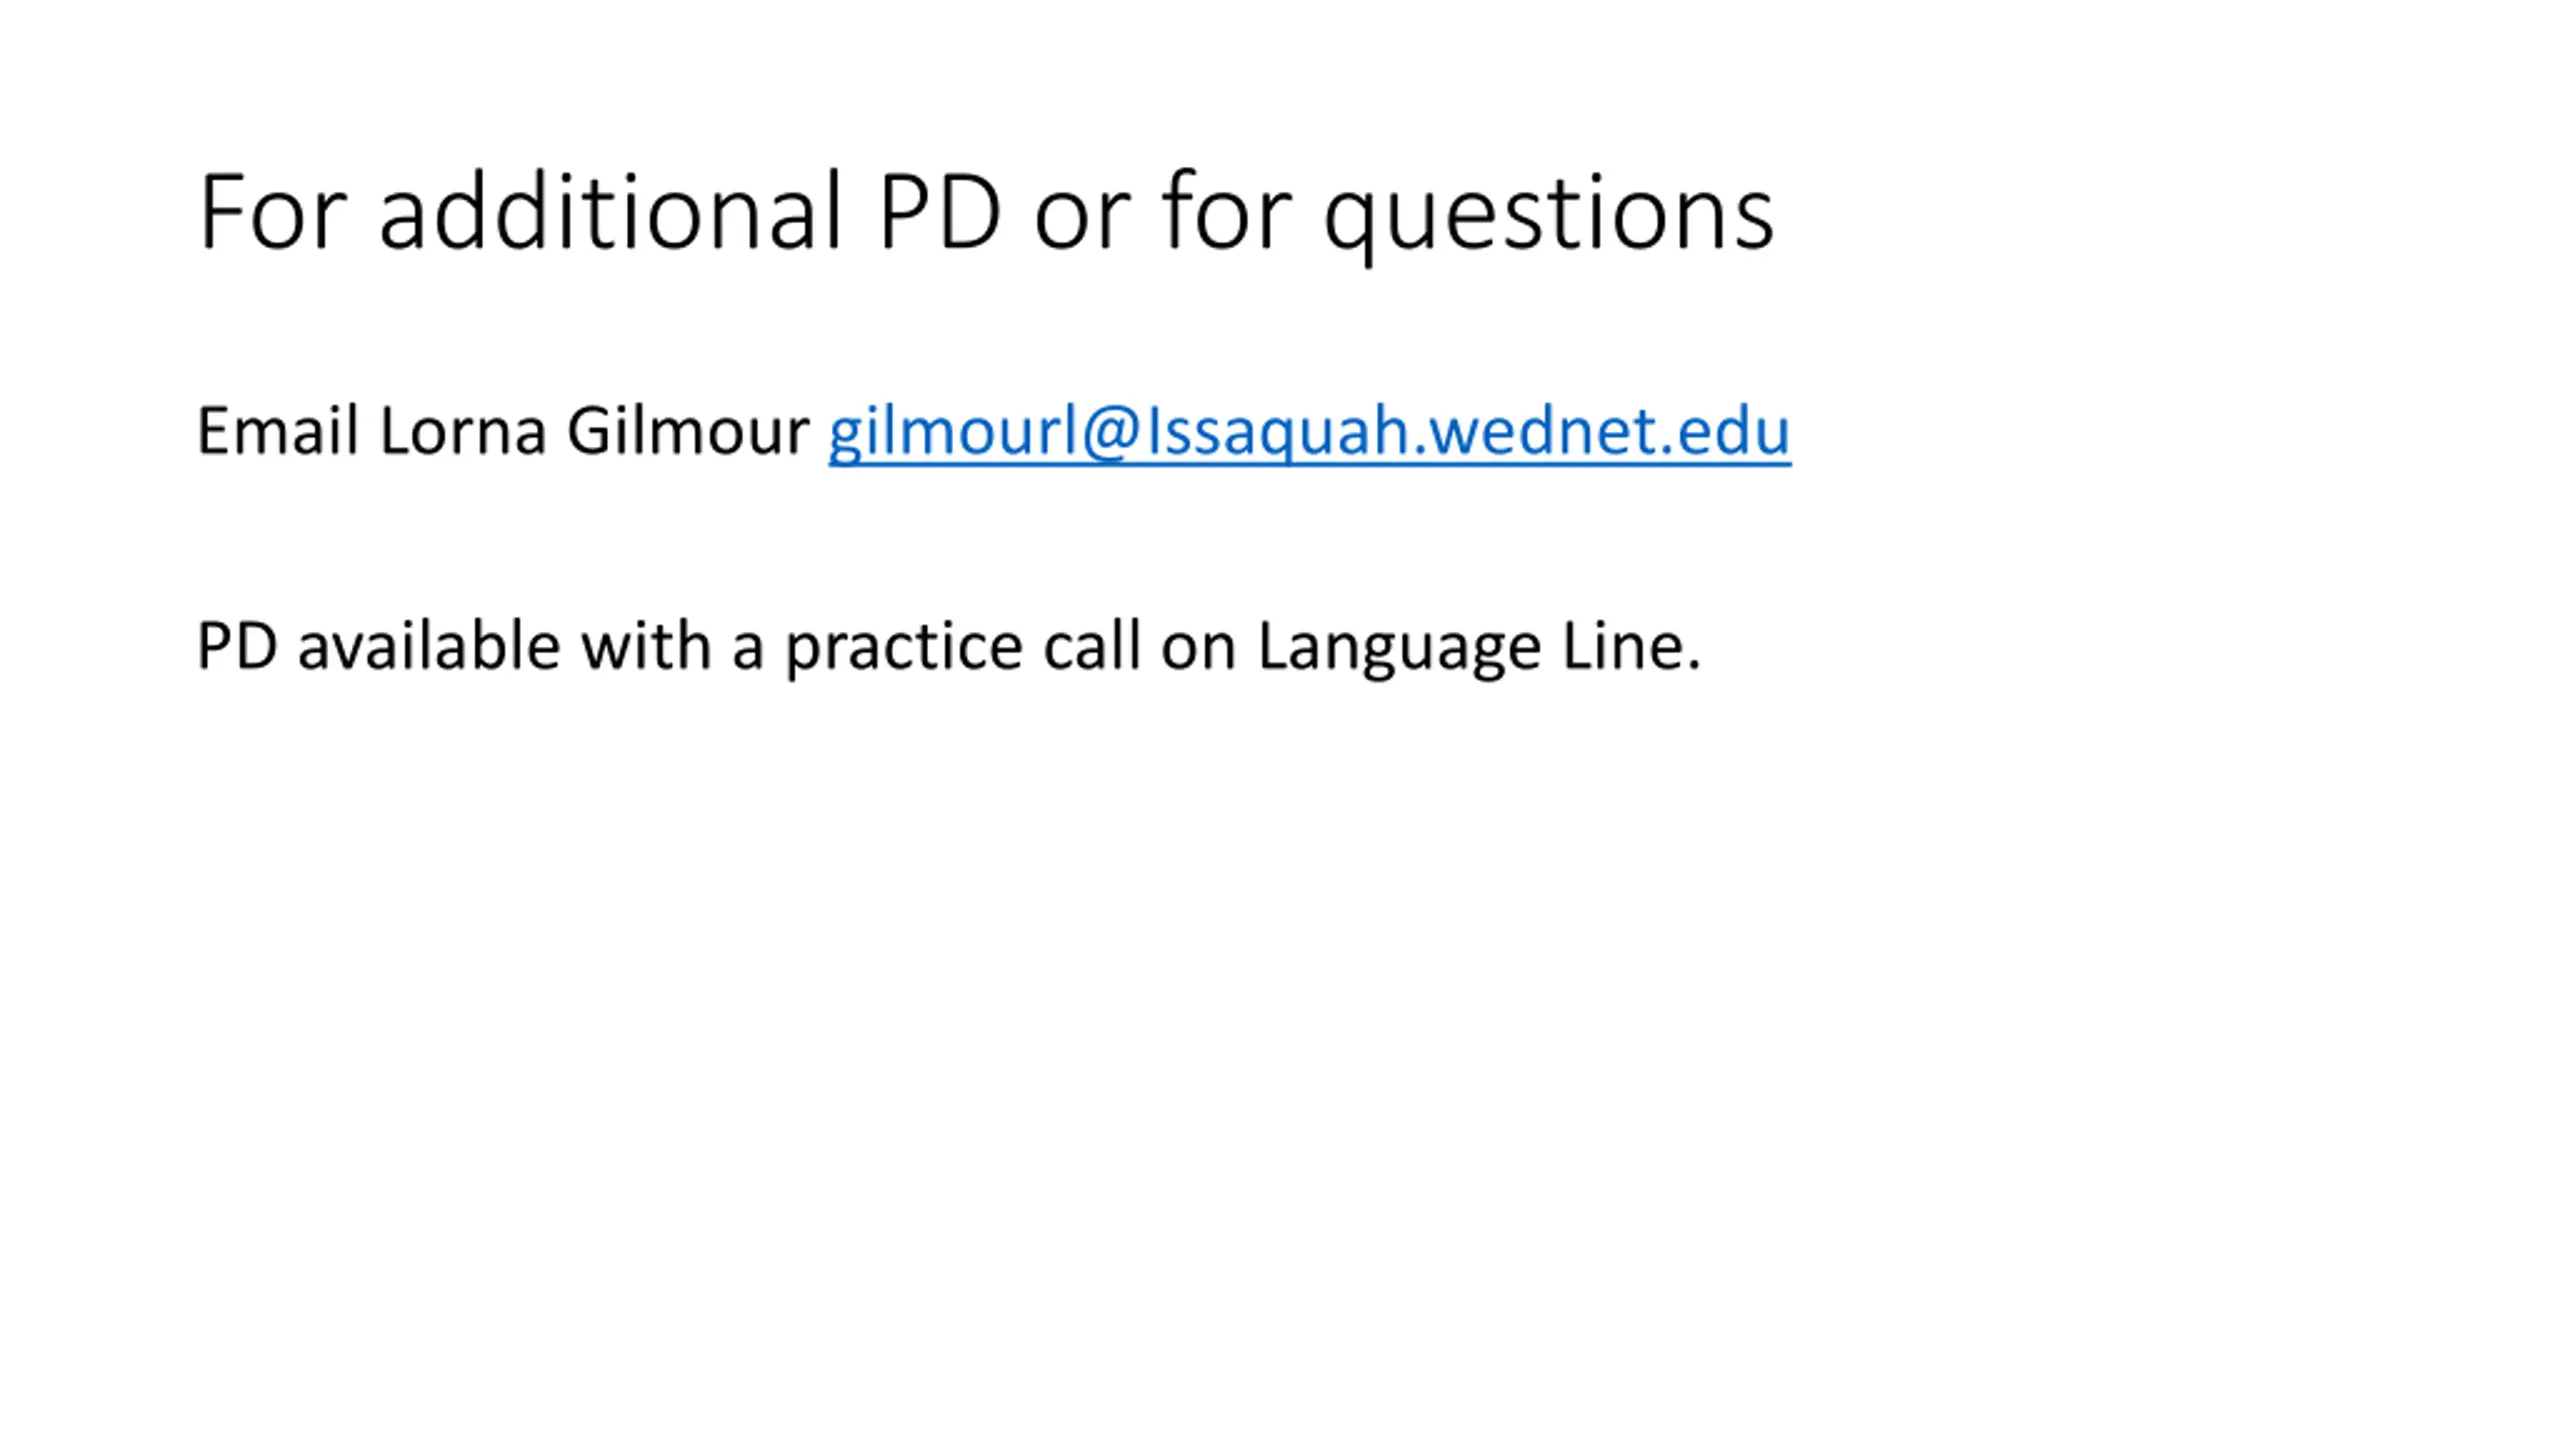The height and width of the screenshot is (1440, 2560).
Task: Click the "@" symbol in the email address
Action: point(1111,432)
